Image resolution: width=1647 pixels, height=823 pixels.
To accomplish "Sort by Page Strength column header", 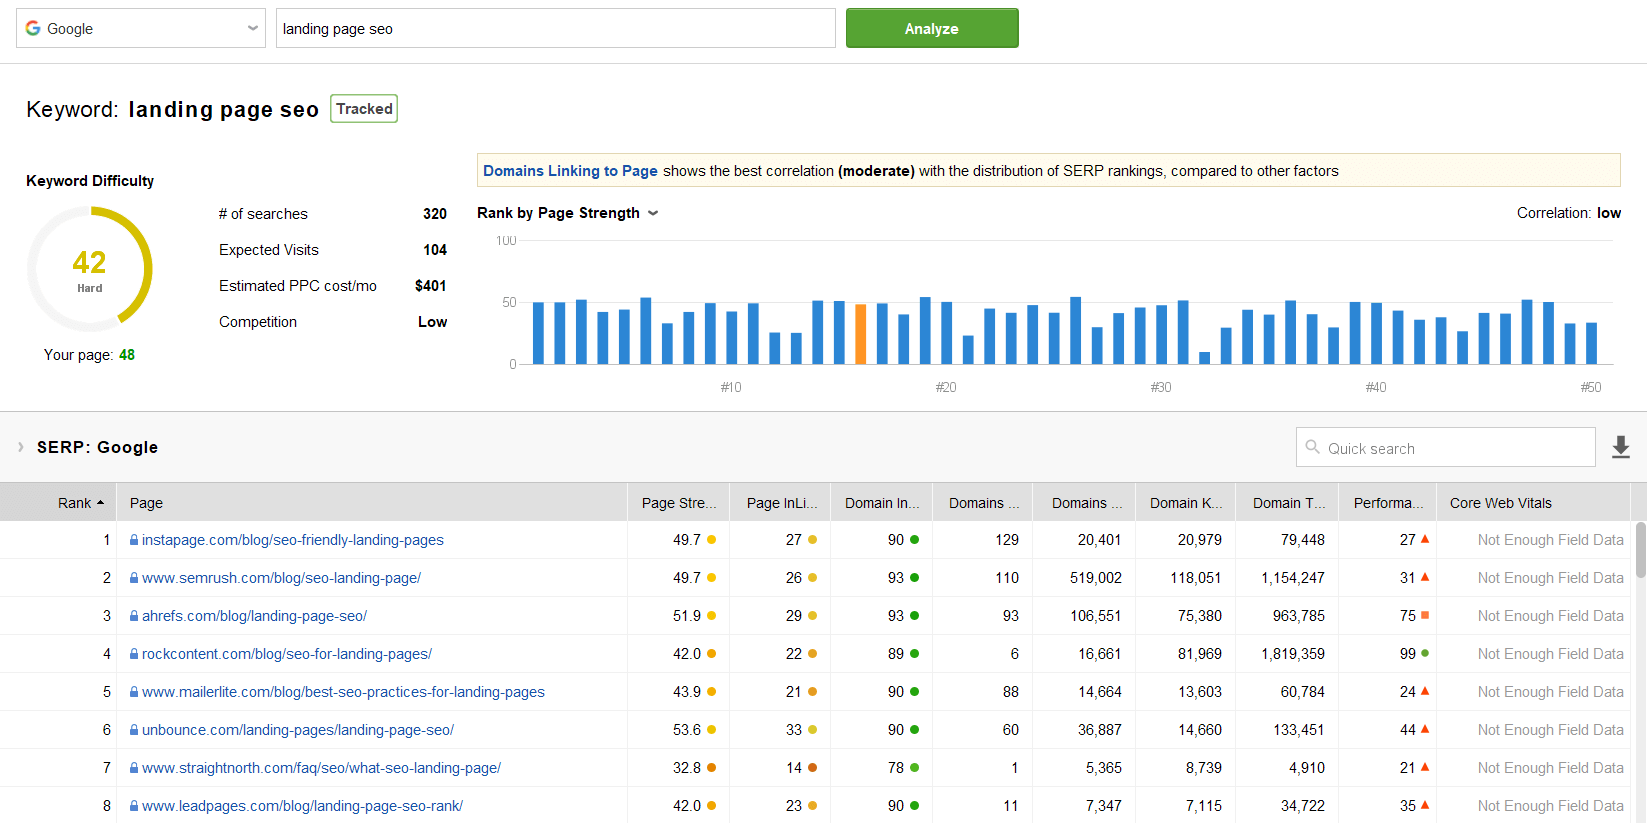I will (679, 503).
